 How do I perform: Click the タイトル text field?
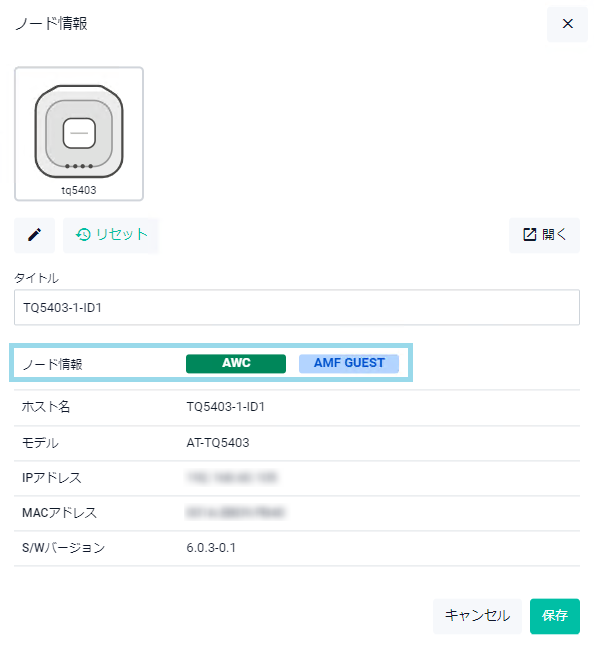pos(297,307)
